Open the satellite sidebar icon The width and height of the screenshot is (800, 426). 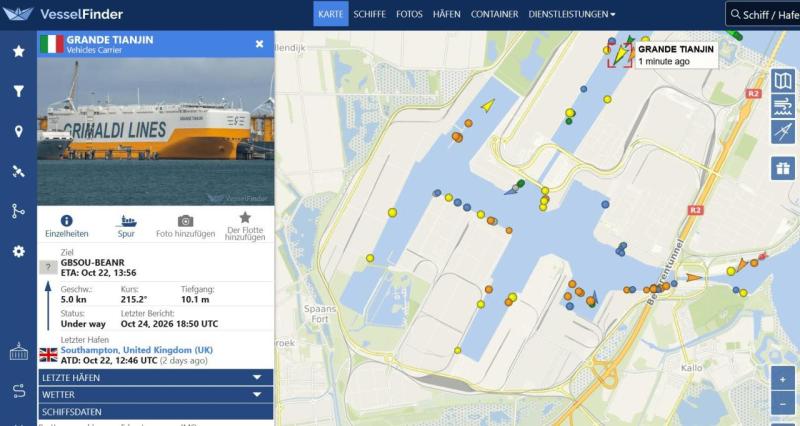pyautogui.click(x=18, y=171)
